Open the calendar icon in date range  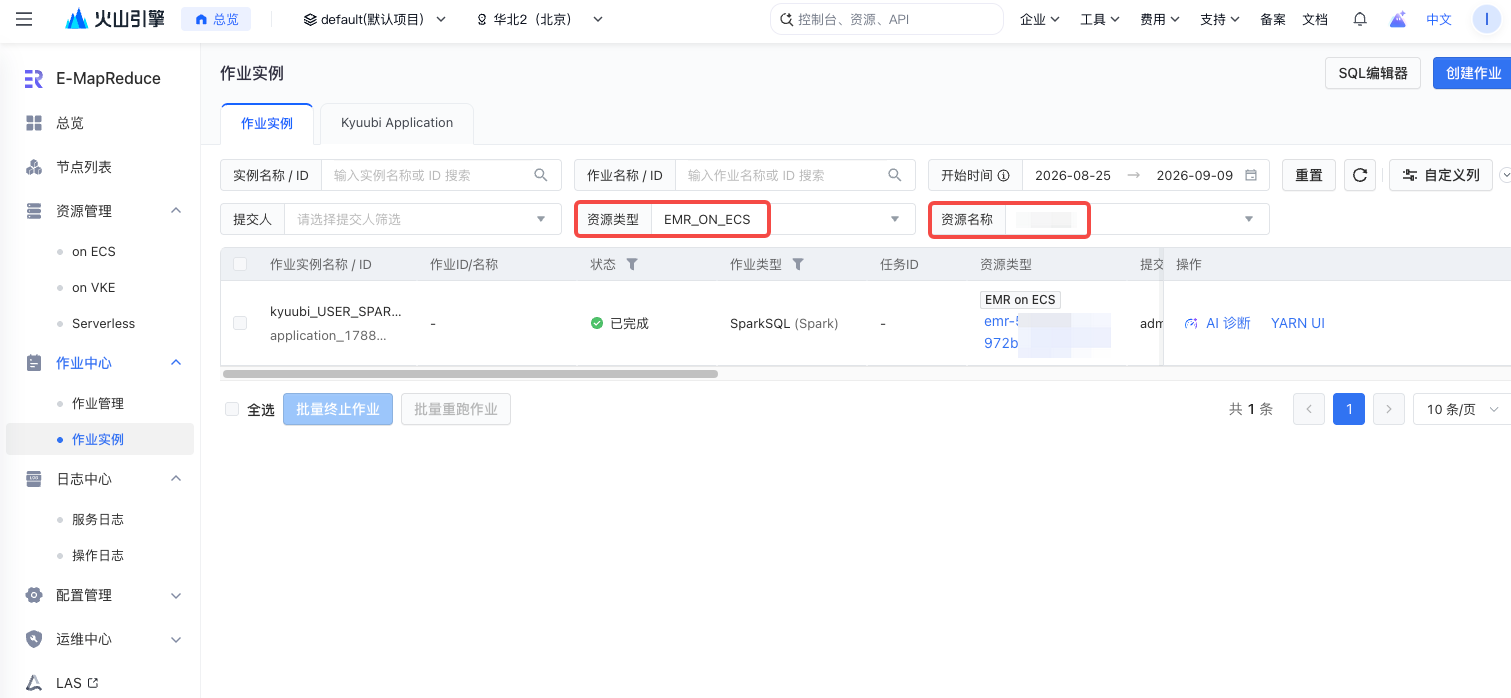pos(1251,175)
